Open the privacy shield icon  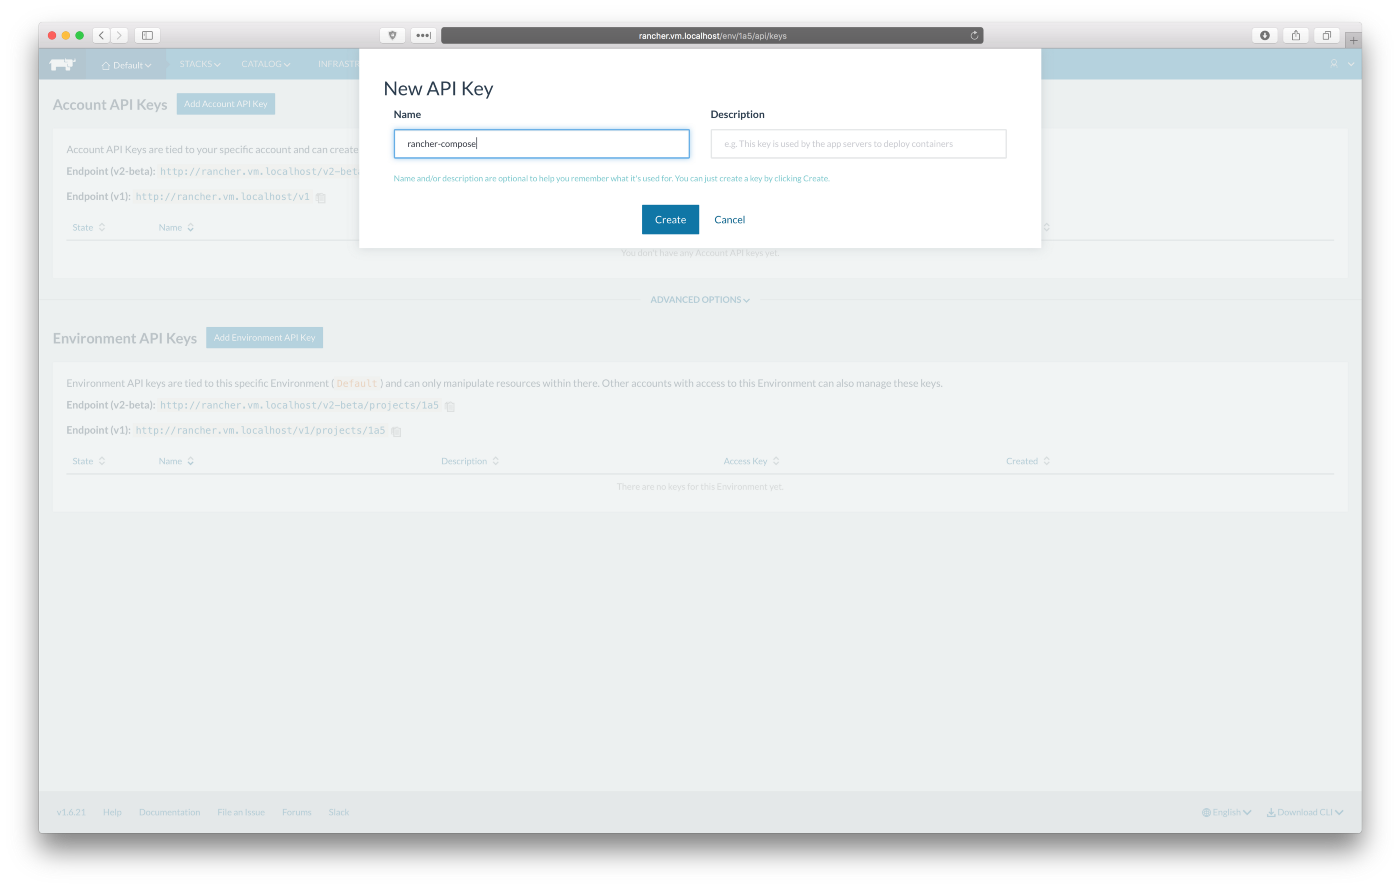pyautogui.click(x=392, y=35)
